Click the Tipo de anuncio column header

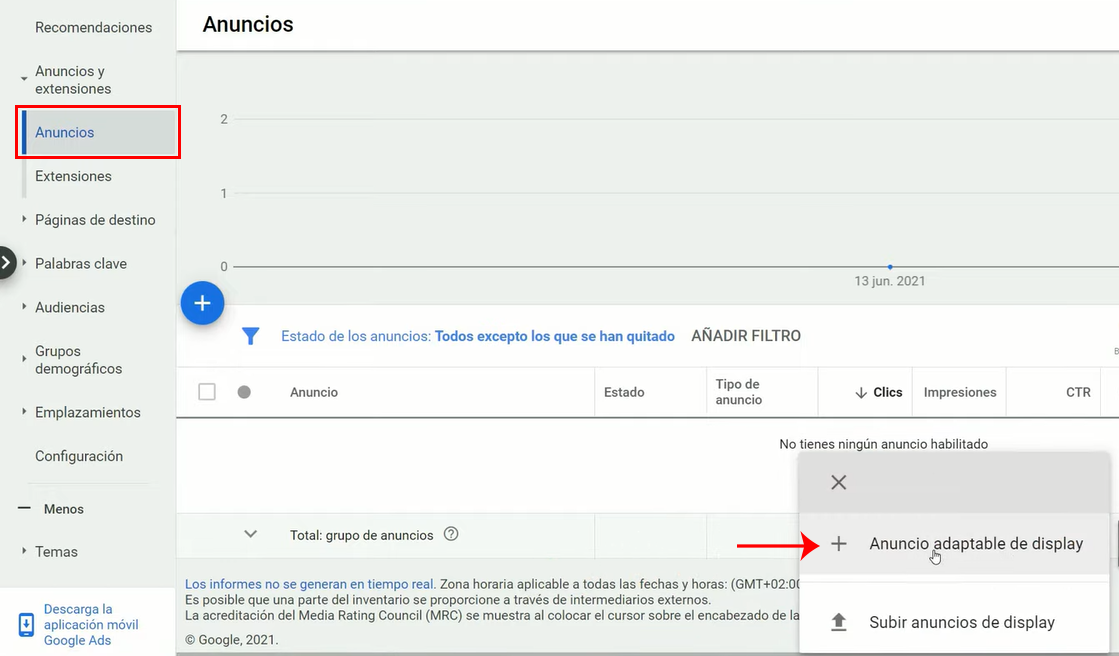point(739,392)
